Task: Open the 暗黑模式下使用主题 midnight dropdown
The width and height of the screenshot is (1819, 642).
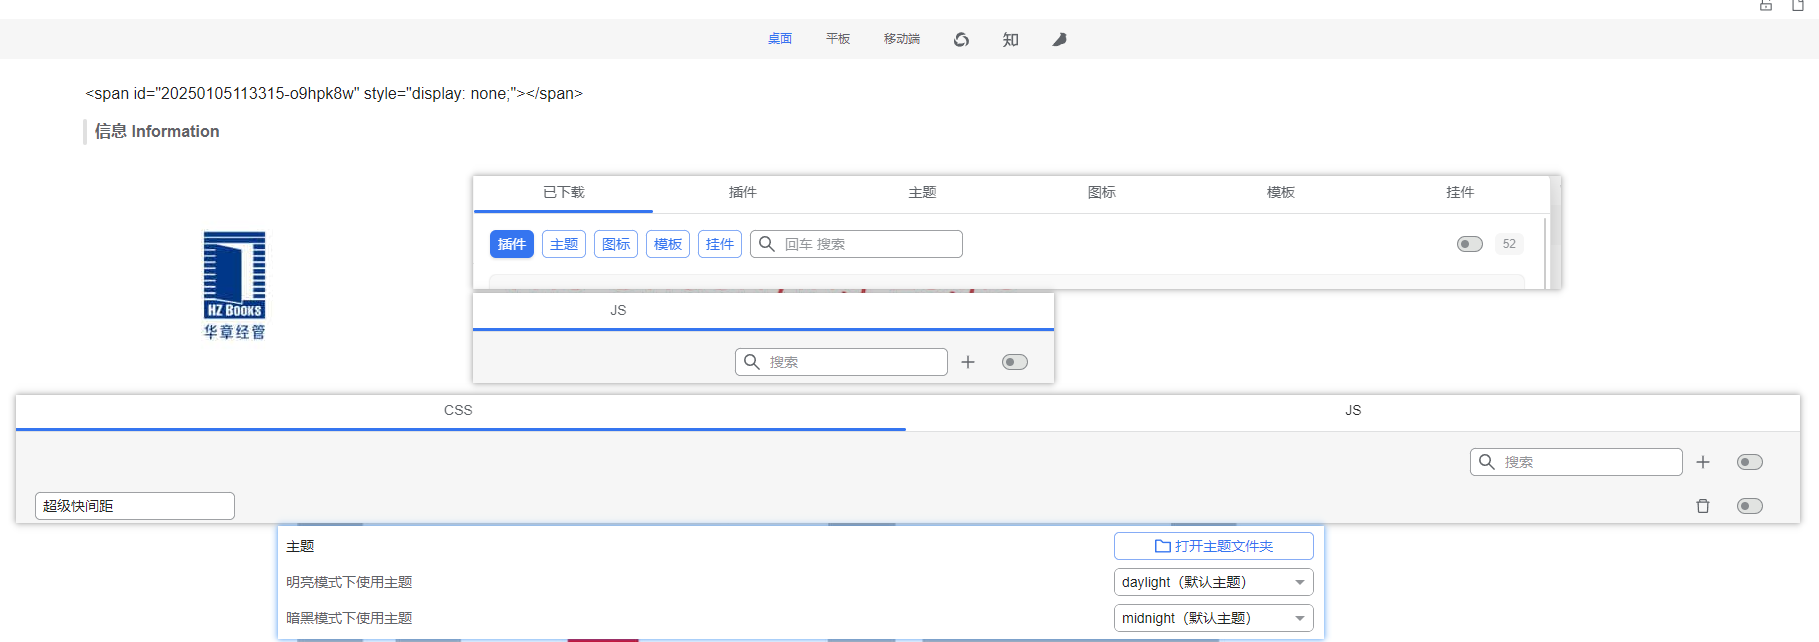Action: (1214, 618)
